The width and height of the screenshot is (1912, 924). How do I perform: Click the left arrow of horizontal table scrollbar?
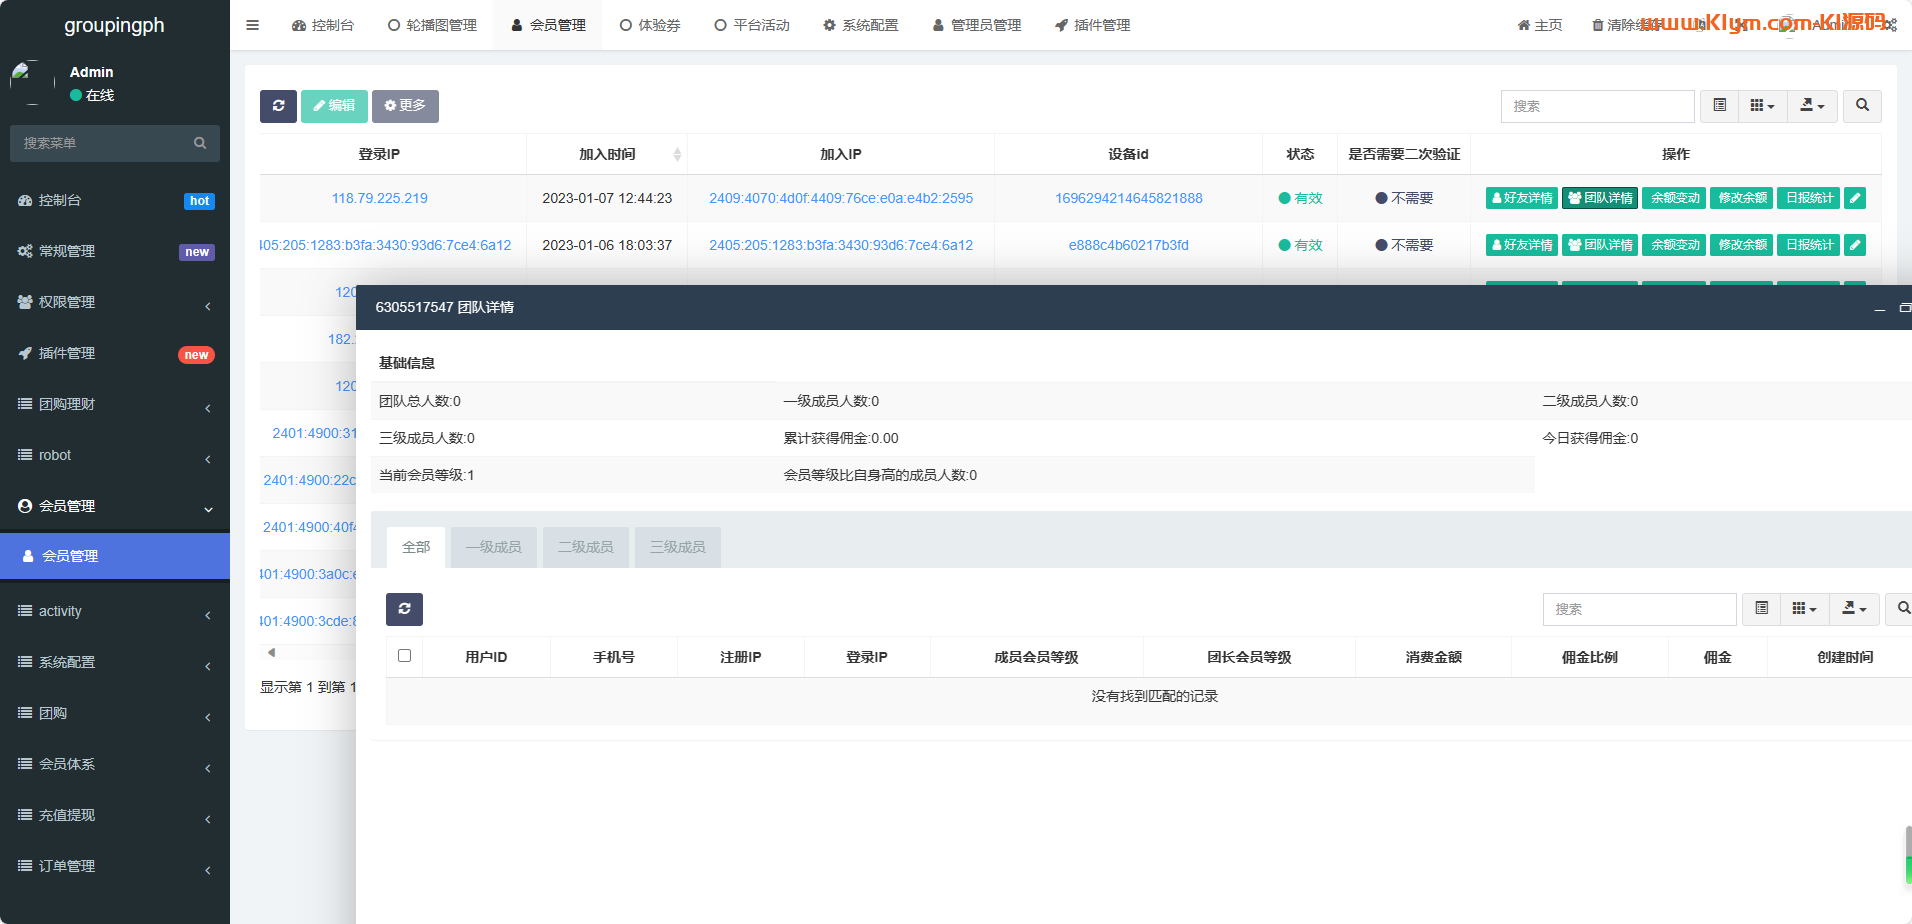click(x=271, y=652)
